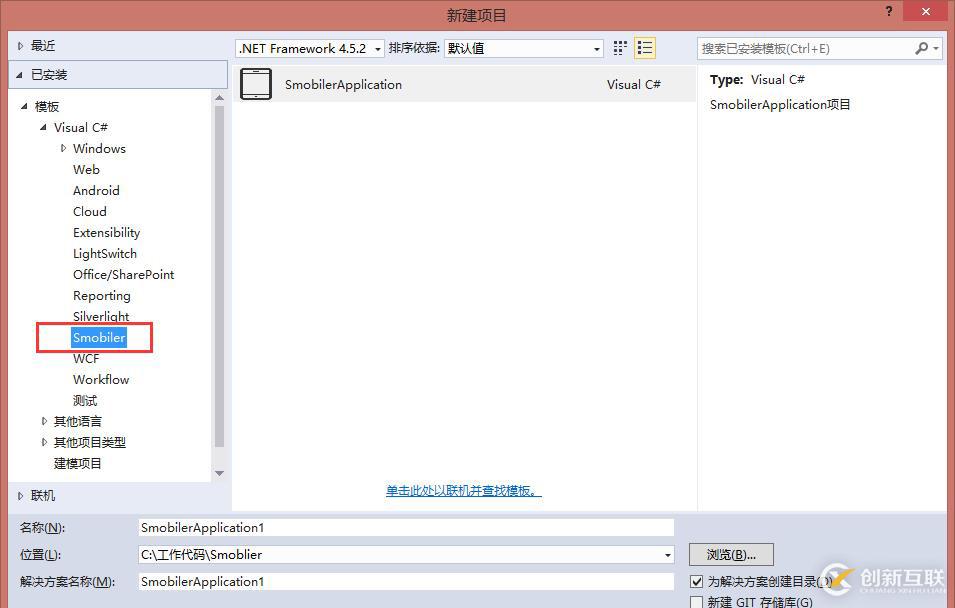
Task: Select the Workflow template category
Action: click(101, 380)
